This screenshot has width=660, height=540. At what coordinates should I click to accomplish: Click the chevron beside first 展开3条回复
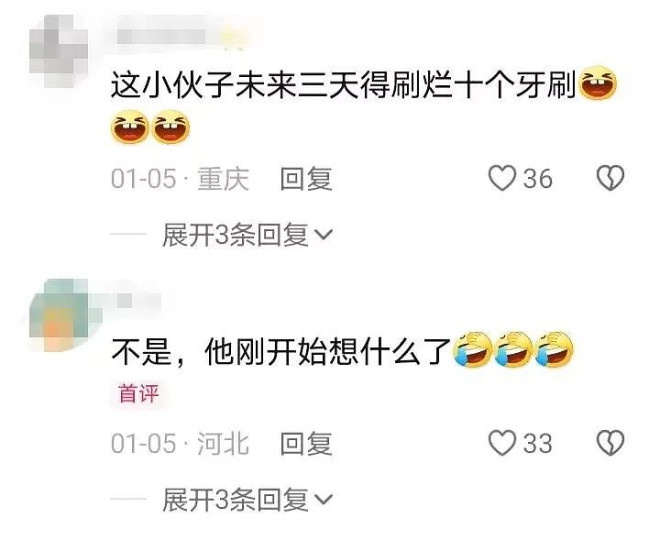tap(324, 235)
